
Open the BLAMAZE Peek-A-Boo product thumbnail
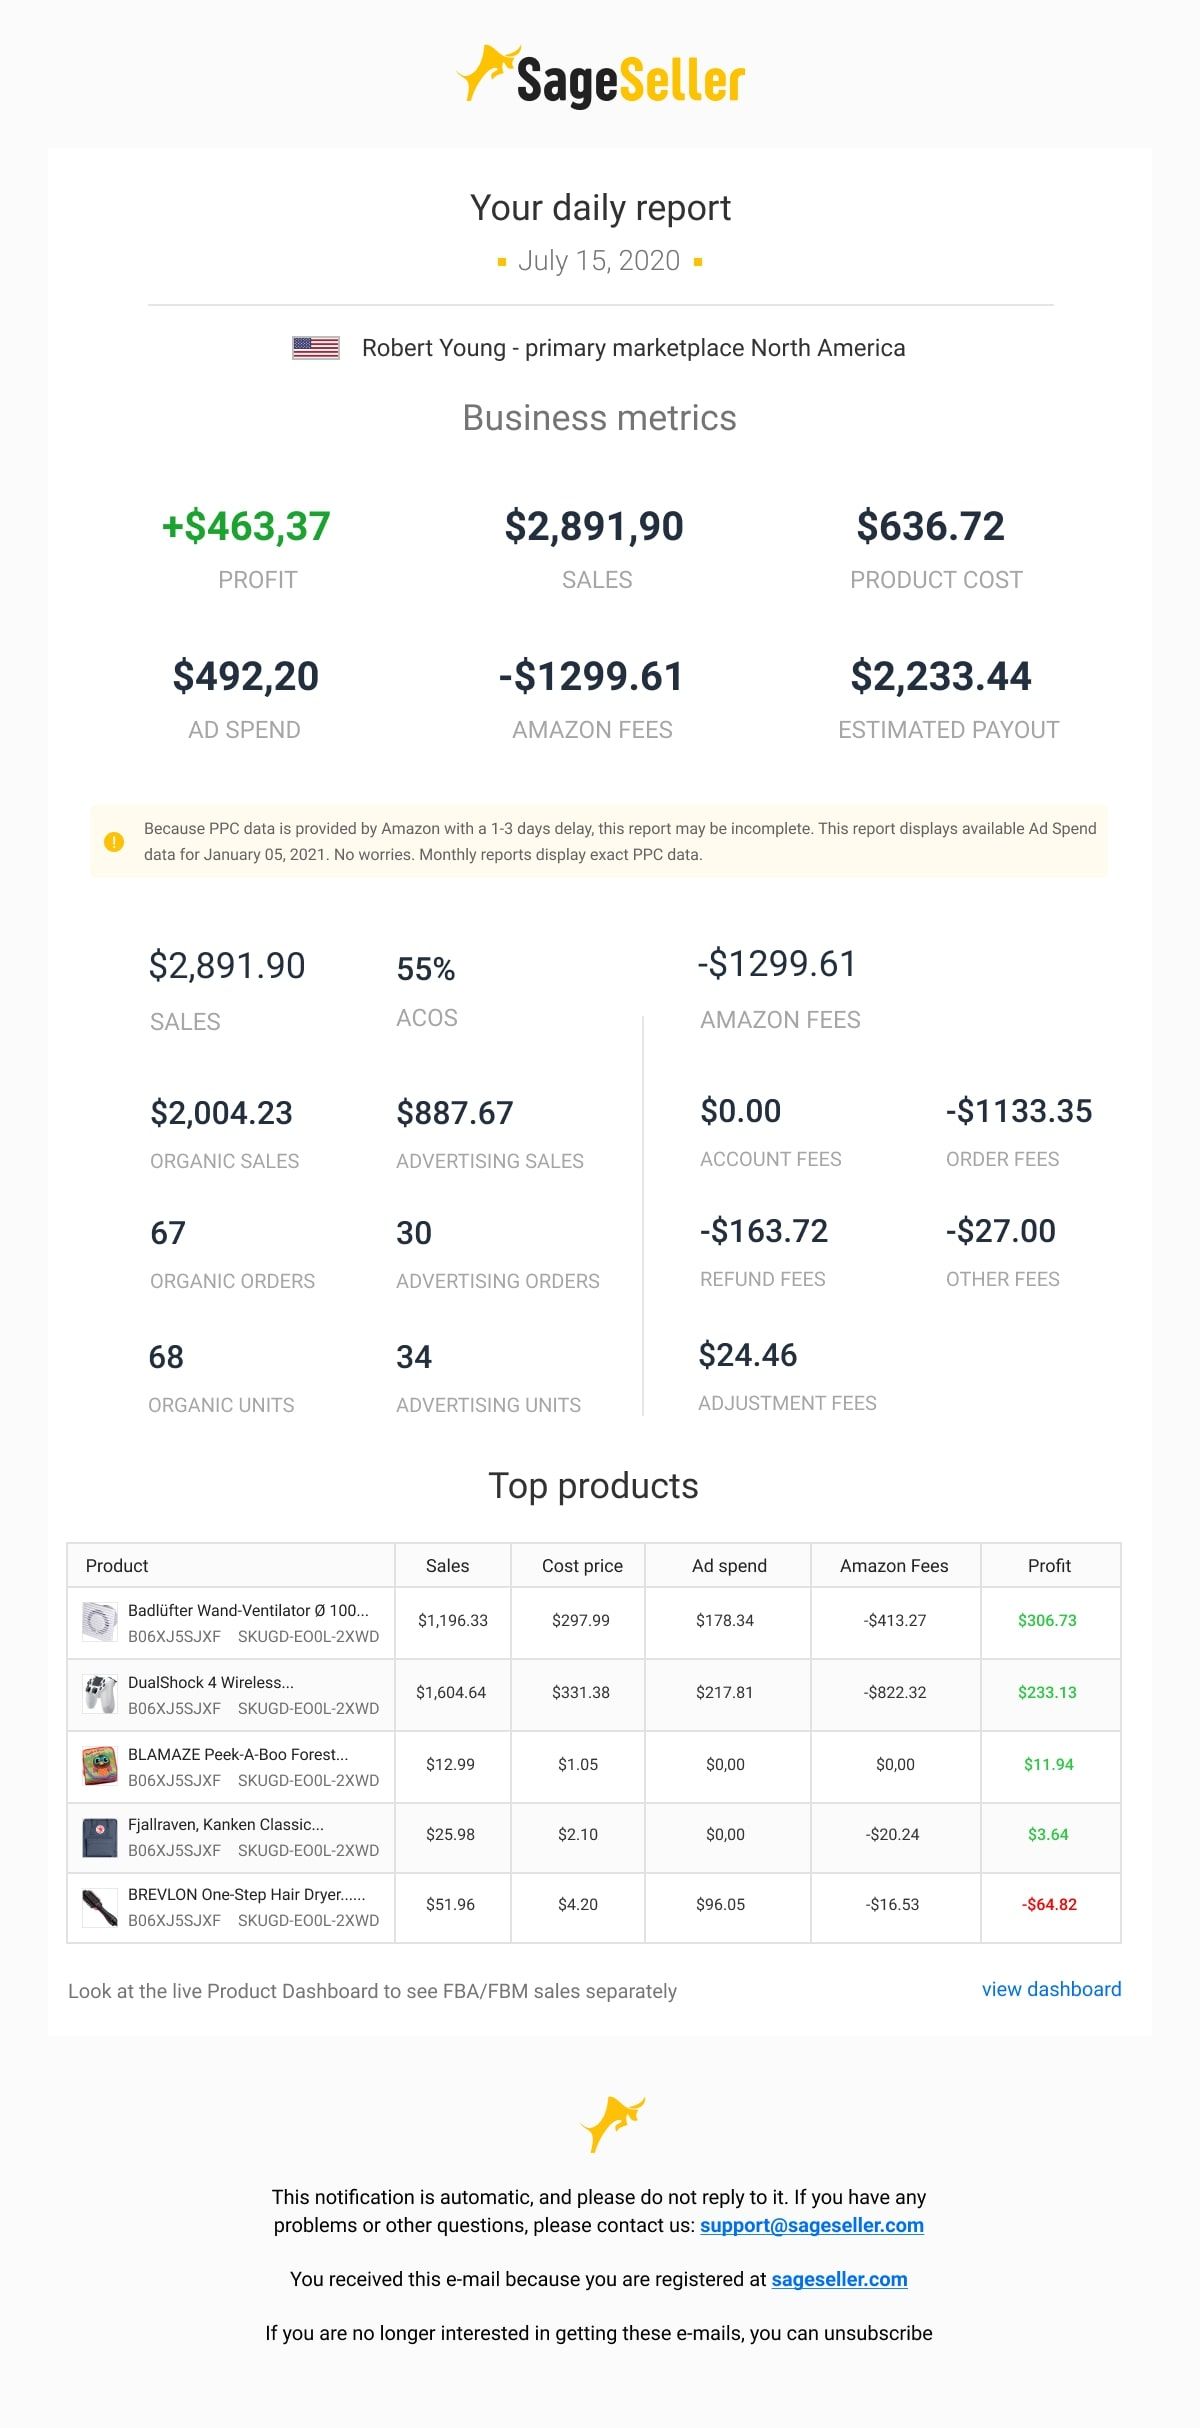(x=100, y=1765)
